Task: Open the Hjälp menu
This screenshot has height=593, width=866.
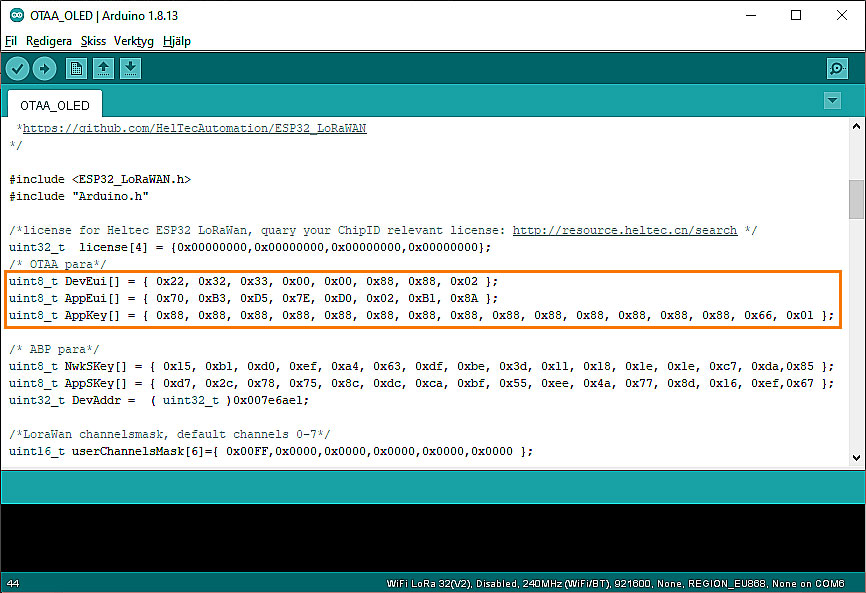Action: tap(176, 41)
